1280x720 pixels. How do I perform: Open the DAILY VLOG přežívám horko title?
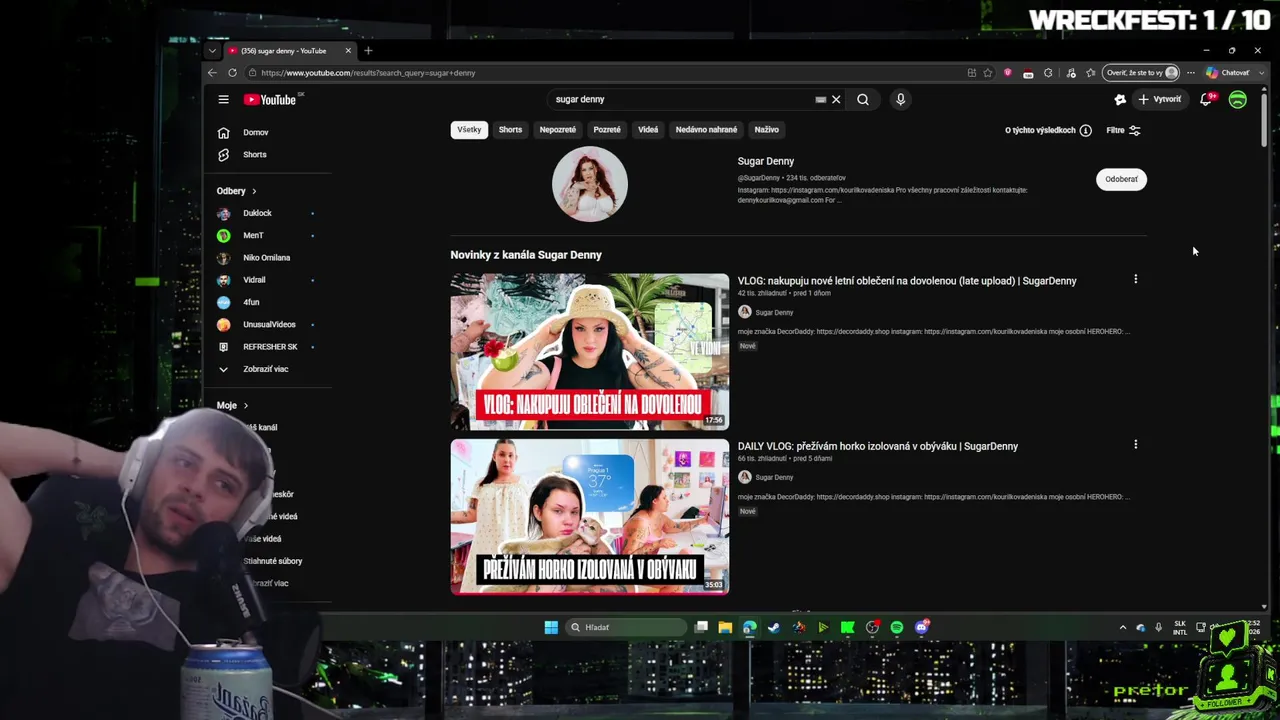(x=878, y=446)
